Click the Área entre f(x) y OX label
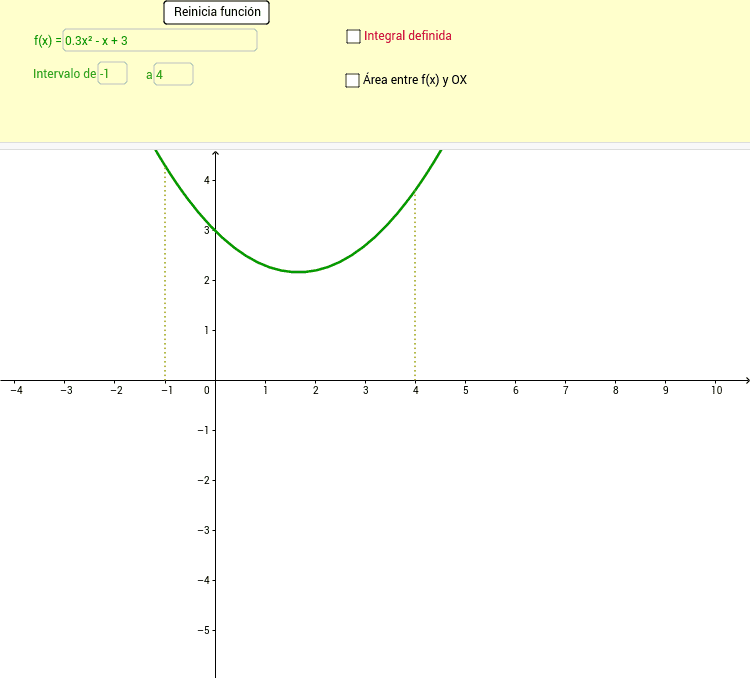Image resolution: width=752 pixels, height=680 pixels. click(x=415, y=80)
